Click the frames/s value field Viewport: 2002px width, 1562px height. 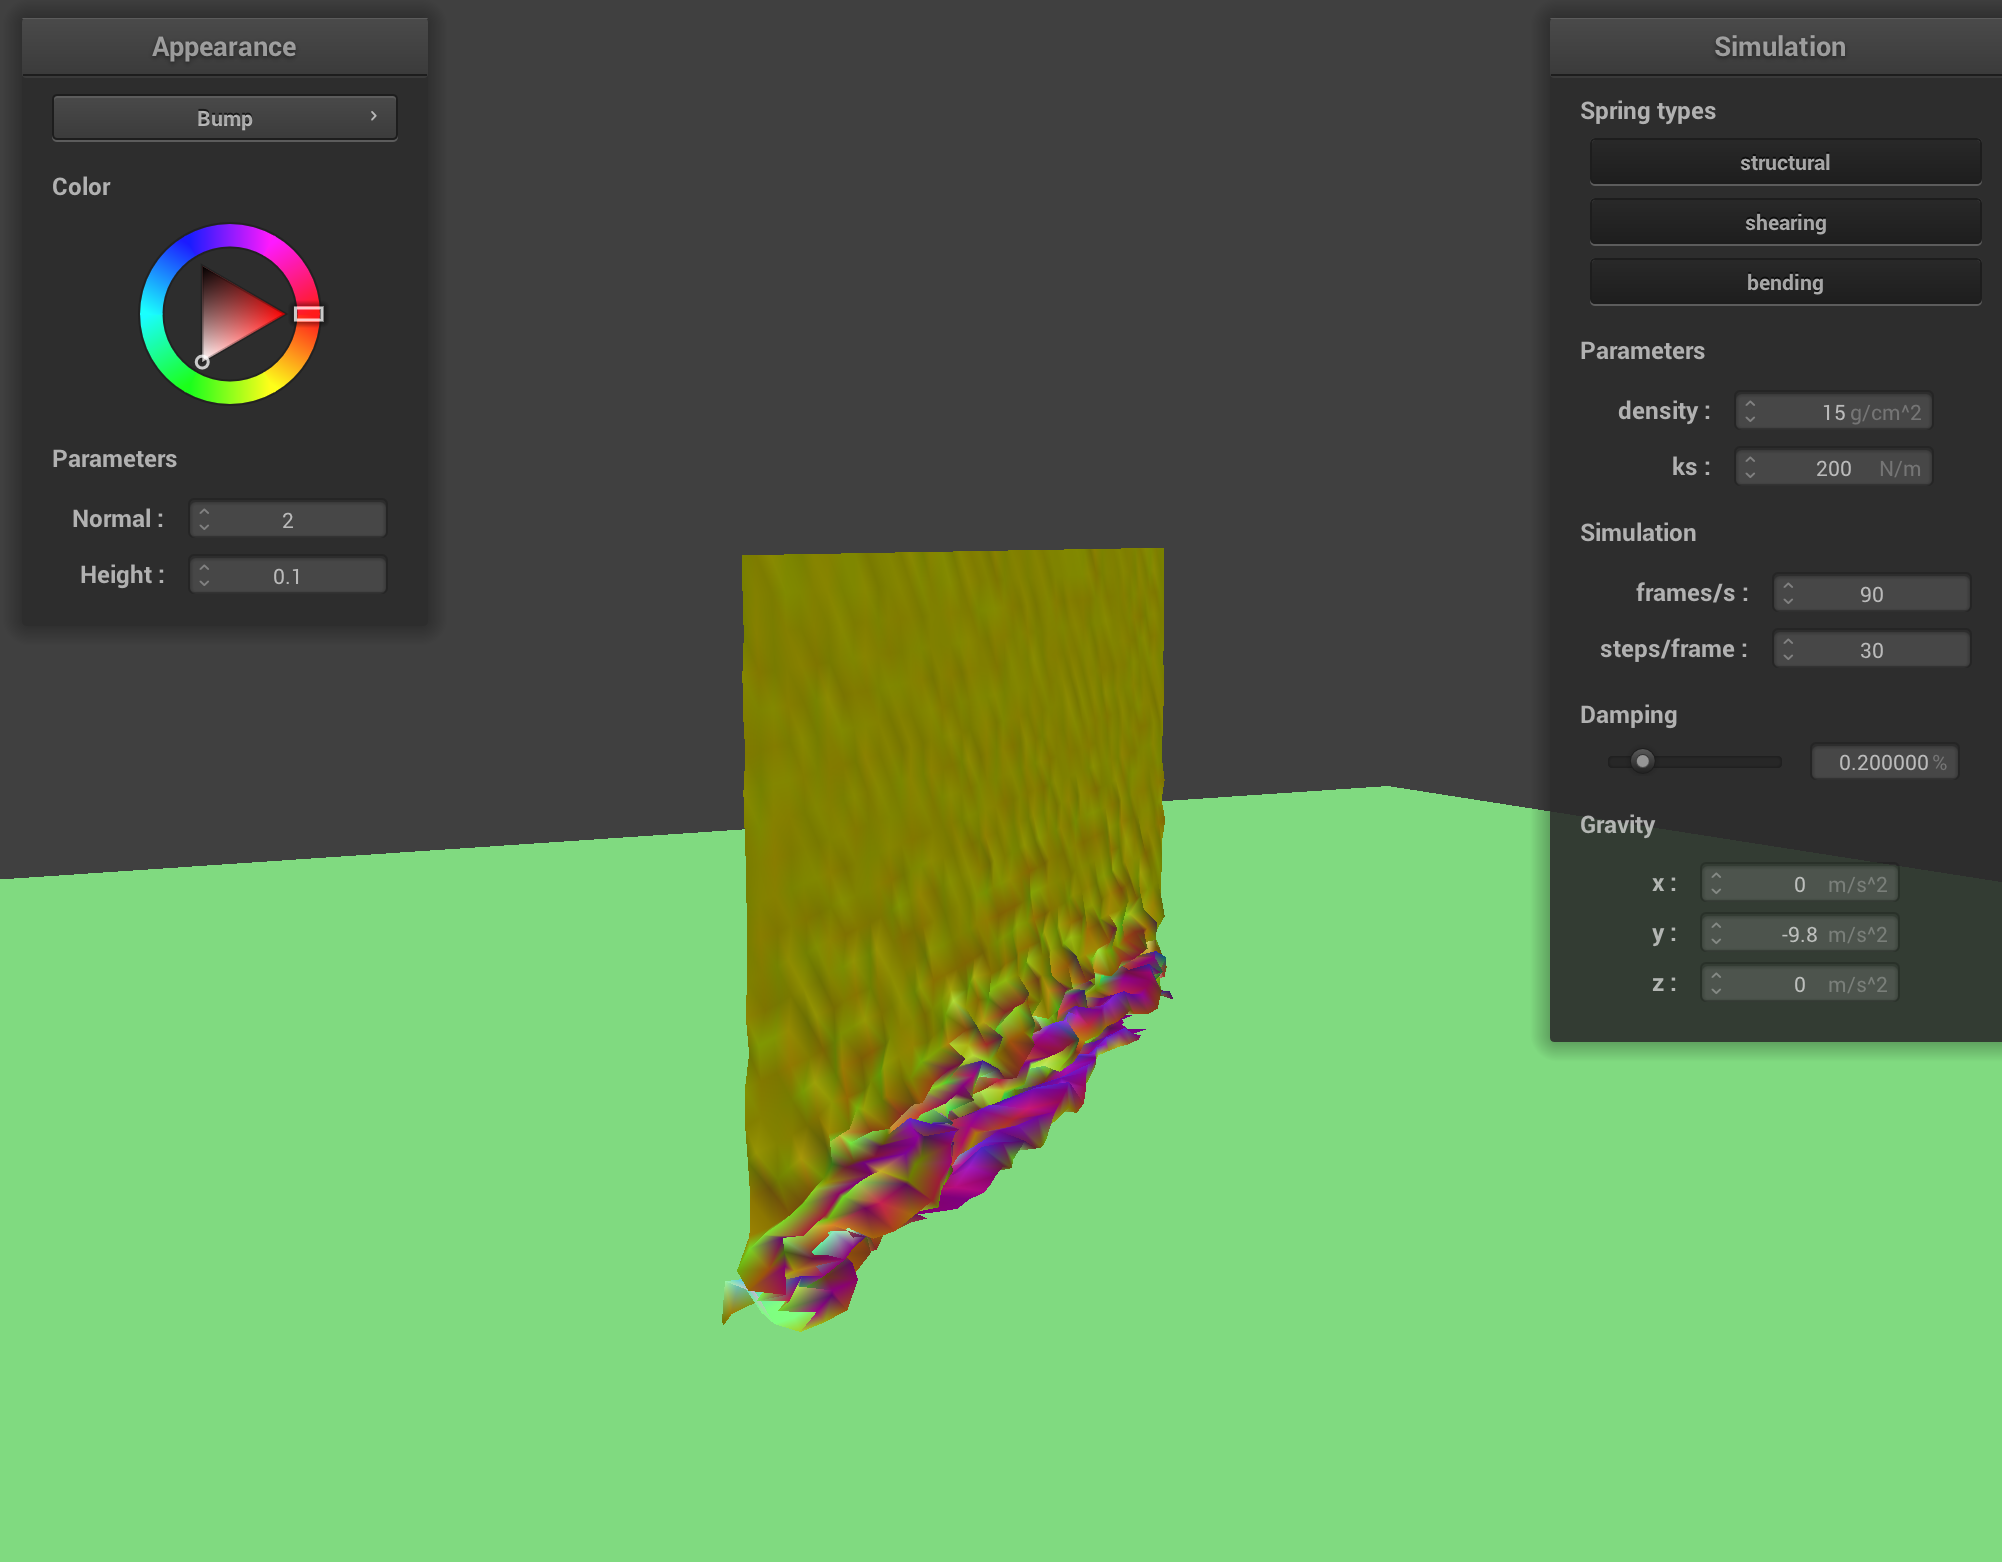tap(1872, 594)
